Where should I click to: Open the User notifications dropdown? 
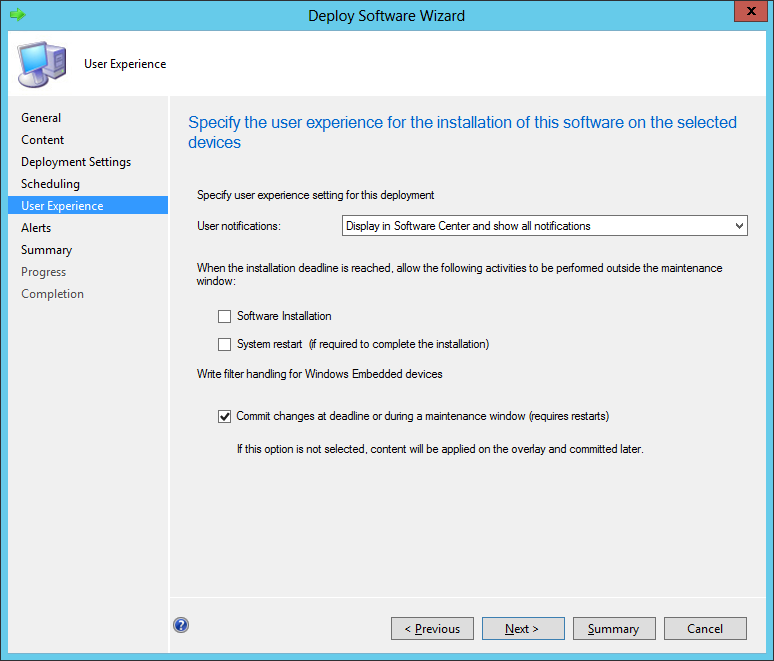pyautogui.click(x=544, y=226)
